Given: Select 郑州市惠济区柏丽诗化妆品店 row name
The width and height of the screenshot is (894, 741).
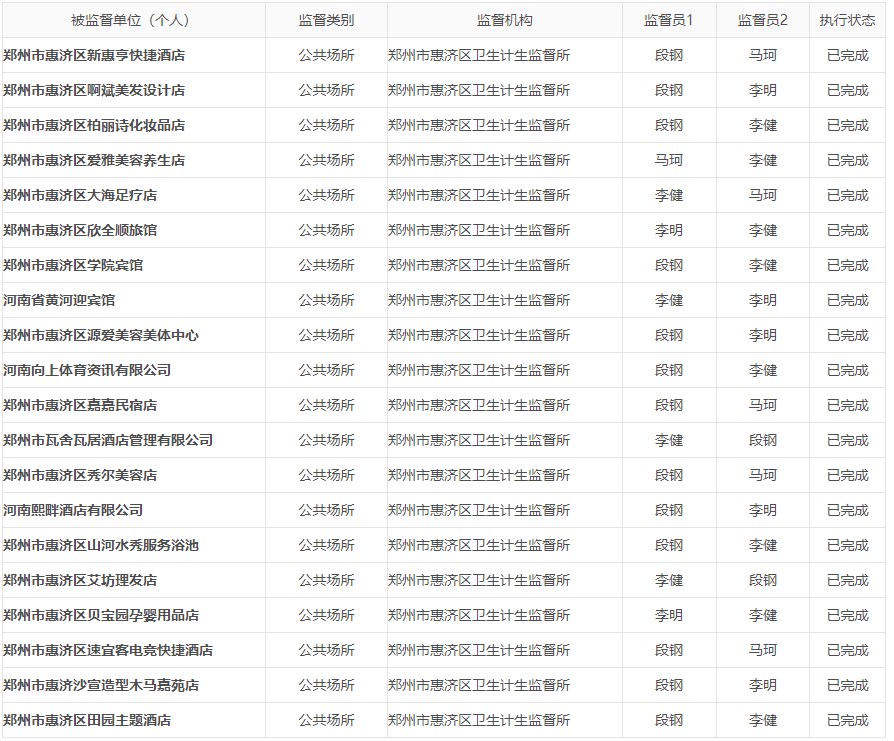Looking at the screenshot, I should 94,125.
